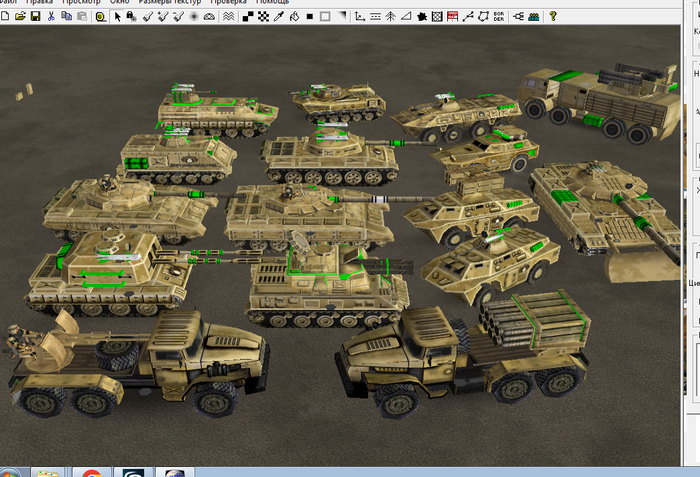
Task: Open the red calendar-style build list icon
Action: (452, 17)
